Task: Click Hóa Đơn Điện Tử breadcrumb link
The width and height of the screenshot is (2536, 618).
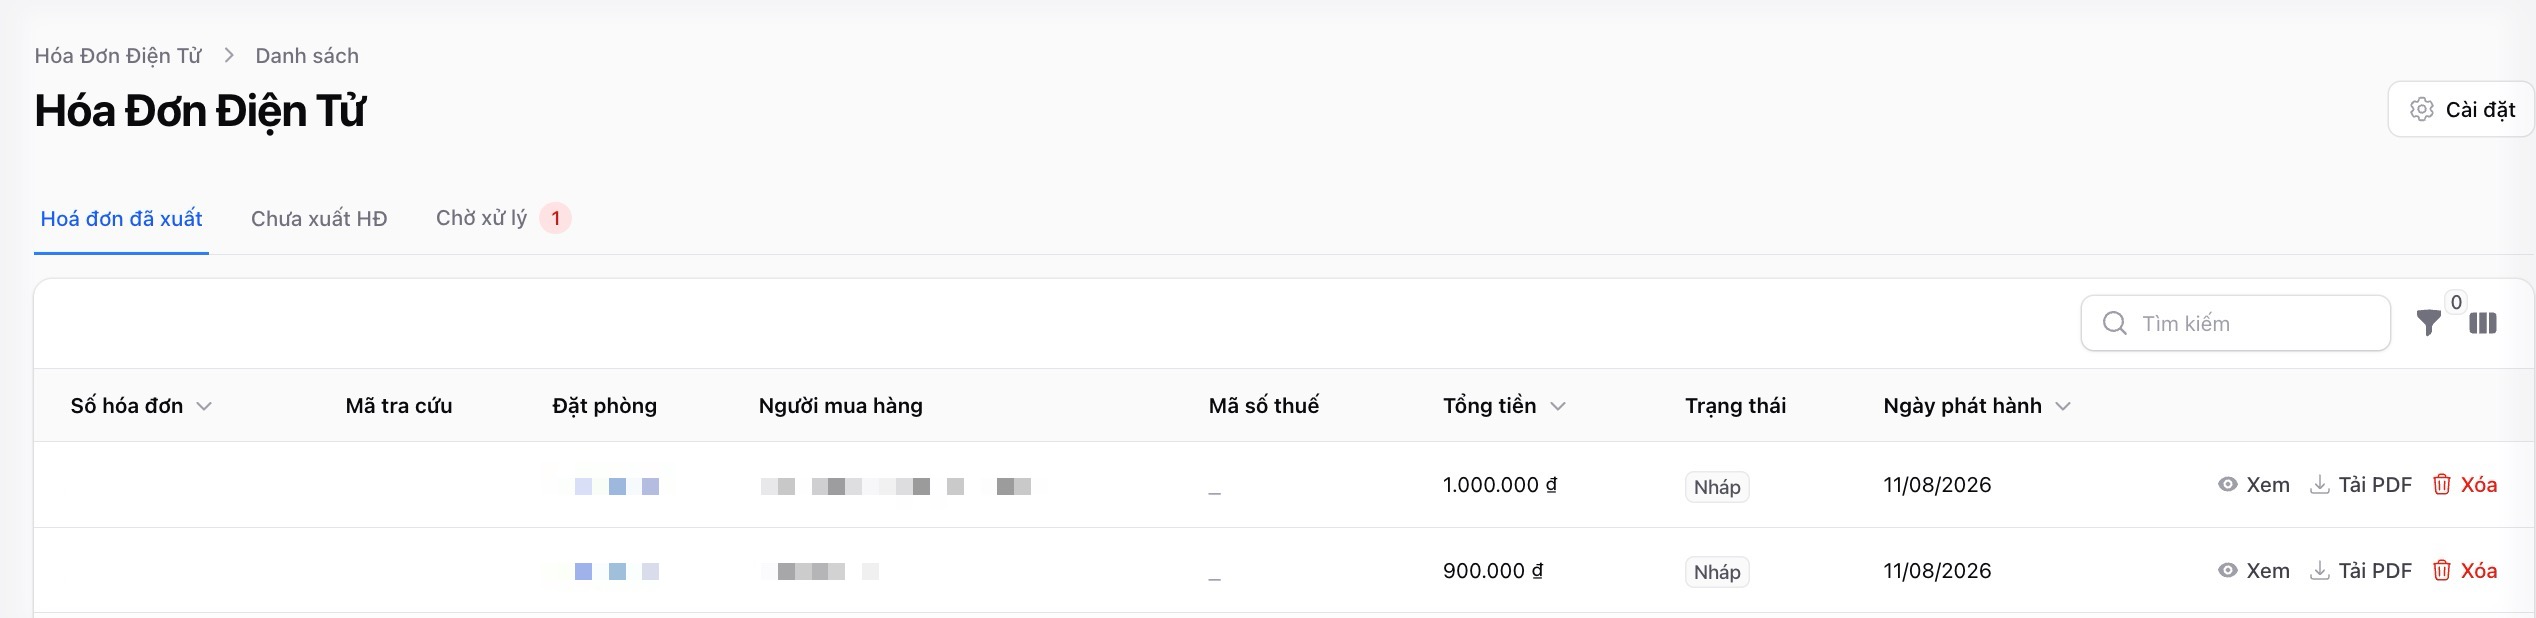Action: (x=118, y=56)
